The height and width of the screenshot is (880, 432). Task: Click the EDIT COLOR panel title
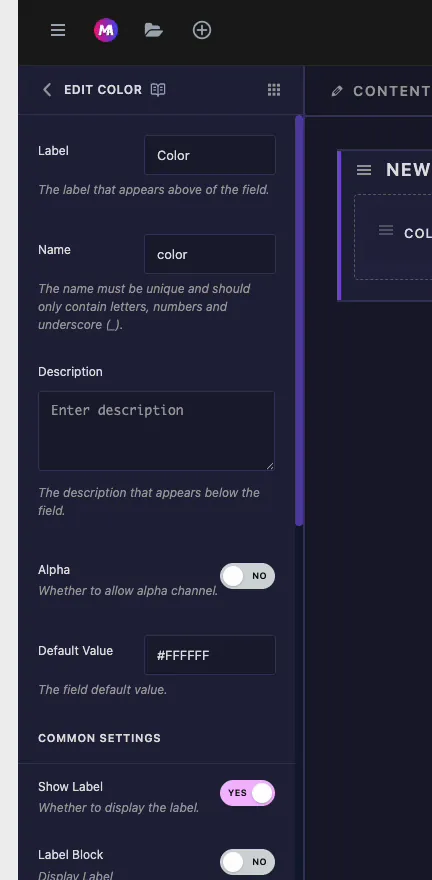103,90
